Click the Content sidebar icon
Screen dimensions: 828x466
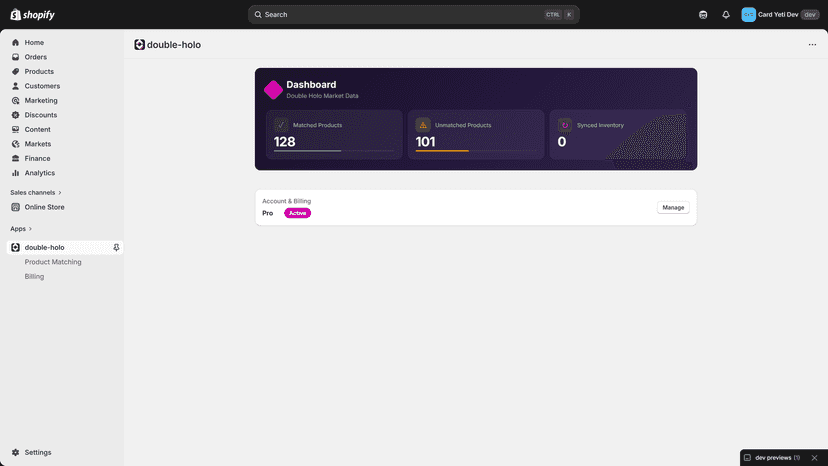click(15, 129)
